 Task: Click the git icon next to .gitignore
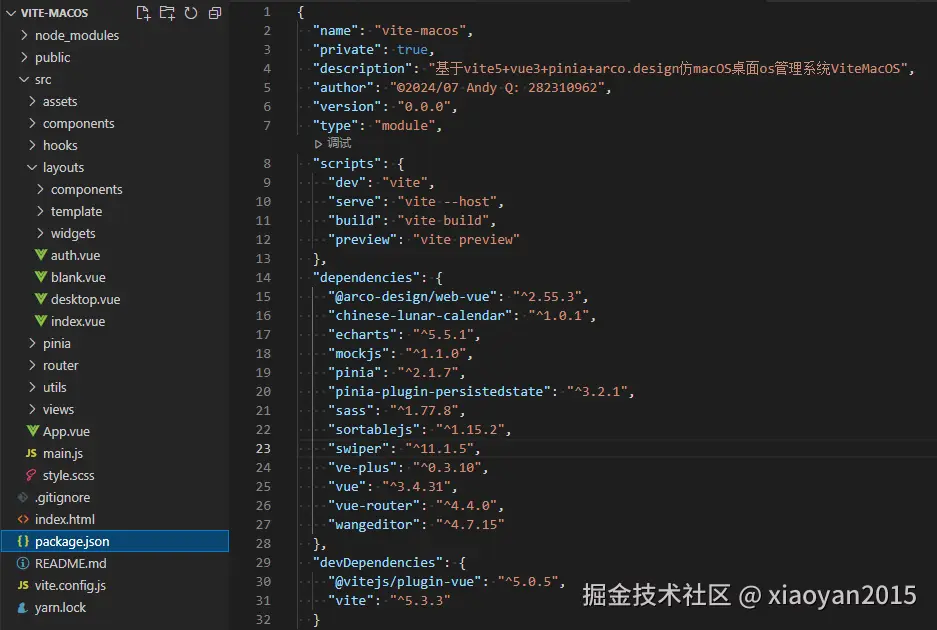(23, 497)
